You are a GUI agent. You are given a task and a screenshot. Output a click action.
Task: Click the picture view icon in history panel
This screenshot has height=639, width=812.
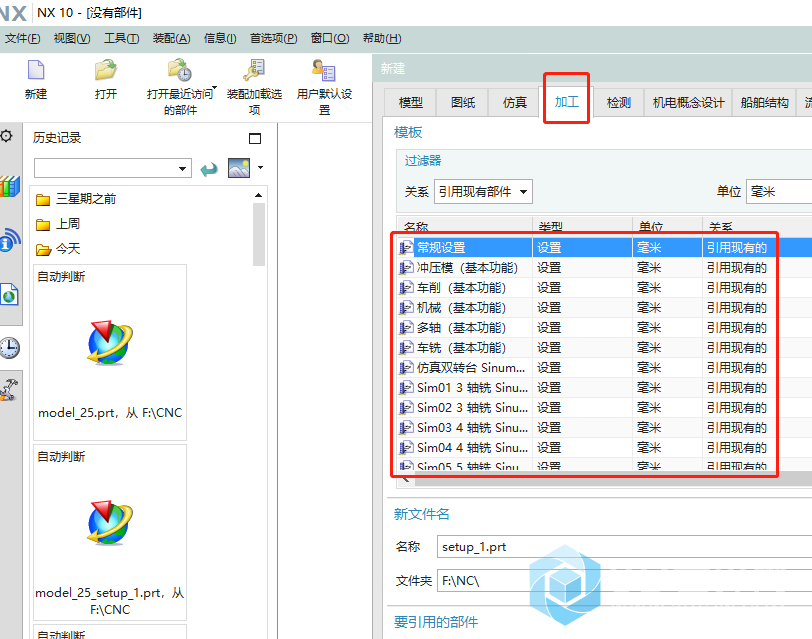click(x=239, y=168)
